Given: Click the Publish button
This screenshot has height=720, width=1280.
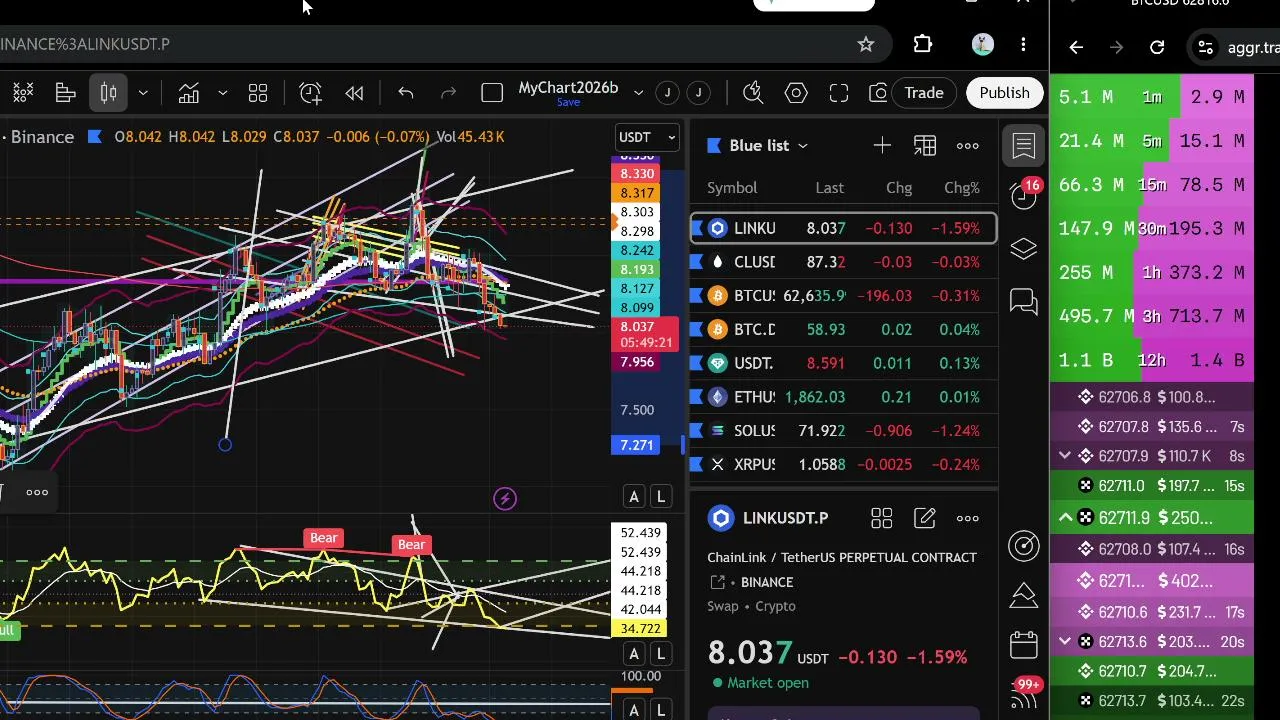Looking at the screenshot, I should 1004,93.
